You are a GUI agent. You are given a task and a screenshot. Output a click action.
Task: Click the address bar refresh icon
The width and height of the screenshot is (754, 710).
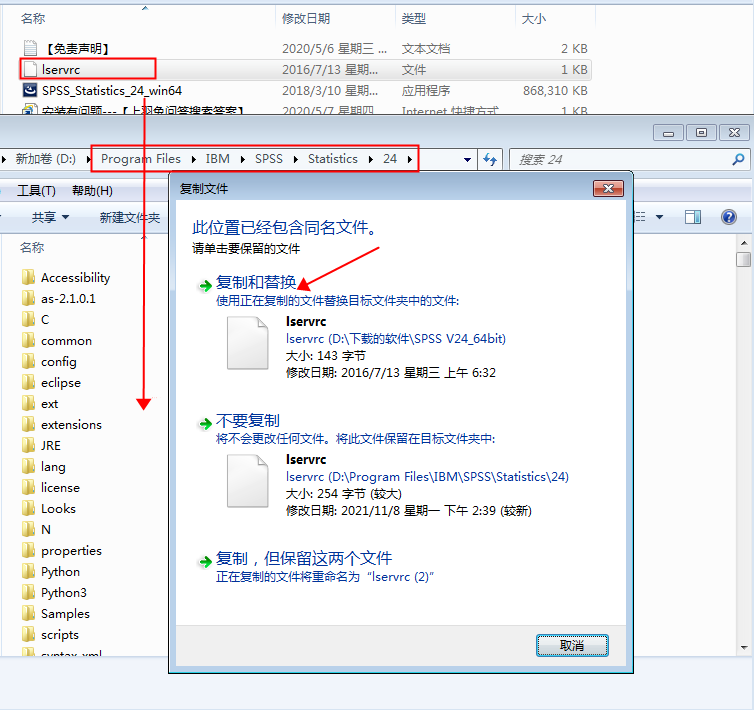[490, 159]
